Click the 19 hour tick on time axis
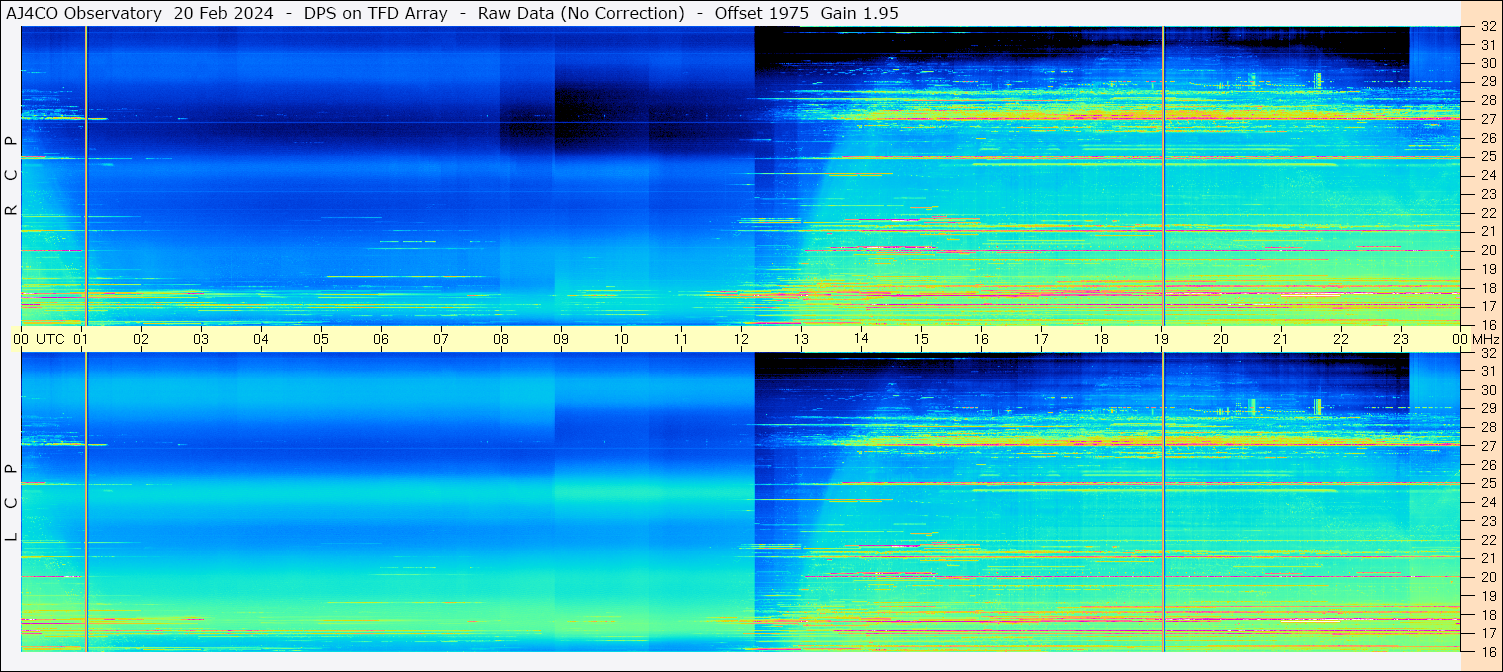Image resolution: width=1503 pixels, height=672 pixels. [x=1161, y=339]
